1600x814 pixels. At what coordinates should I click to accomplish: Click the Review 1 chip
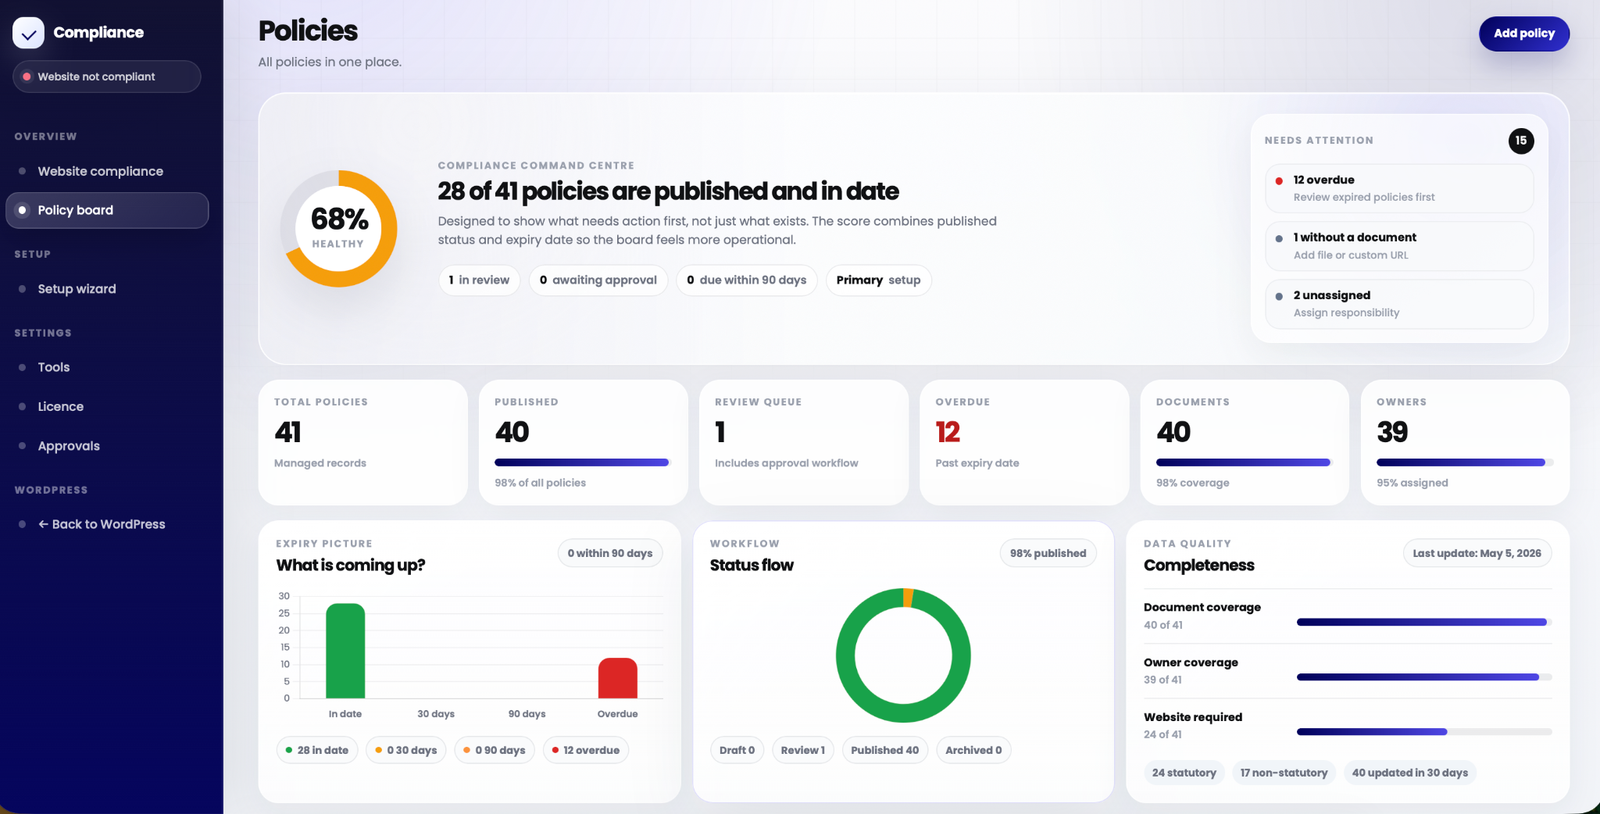coord(803,750)
